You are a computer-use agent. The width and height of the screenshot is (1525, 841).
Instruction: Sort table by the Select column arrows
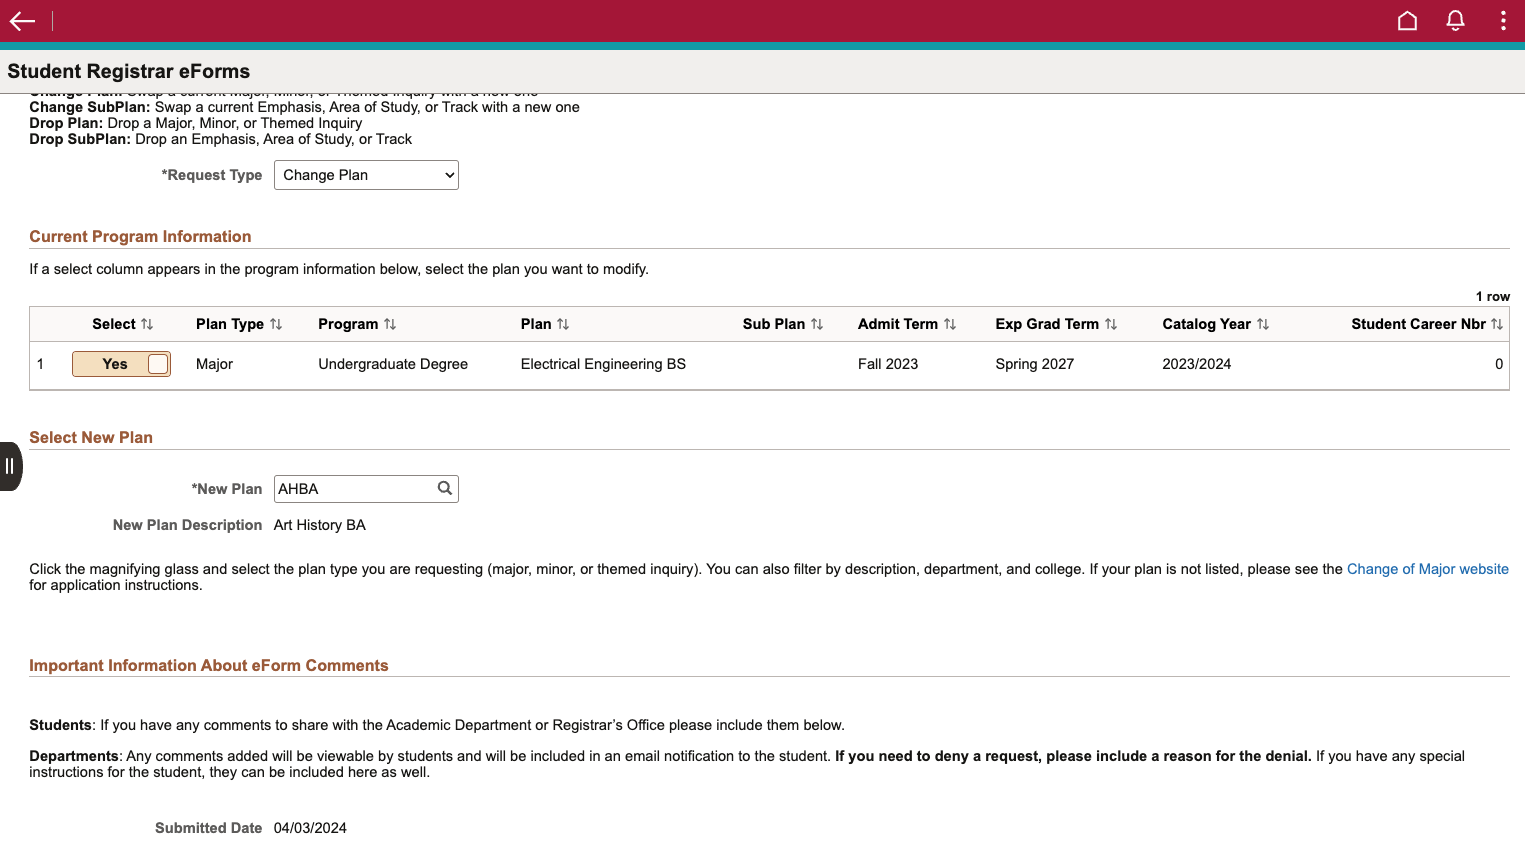147,324
